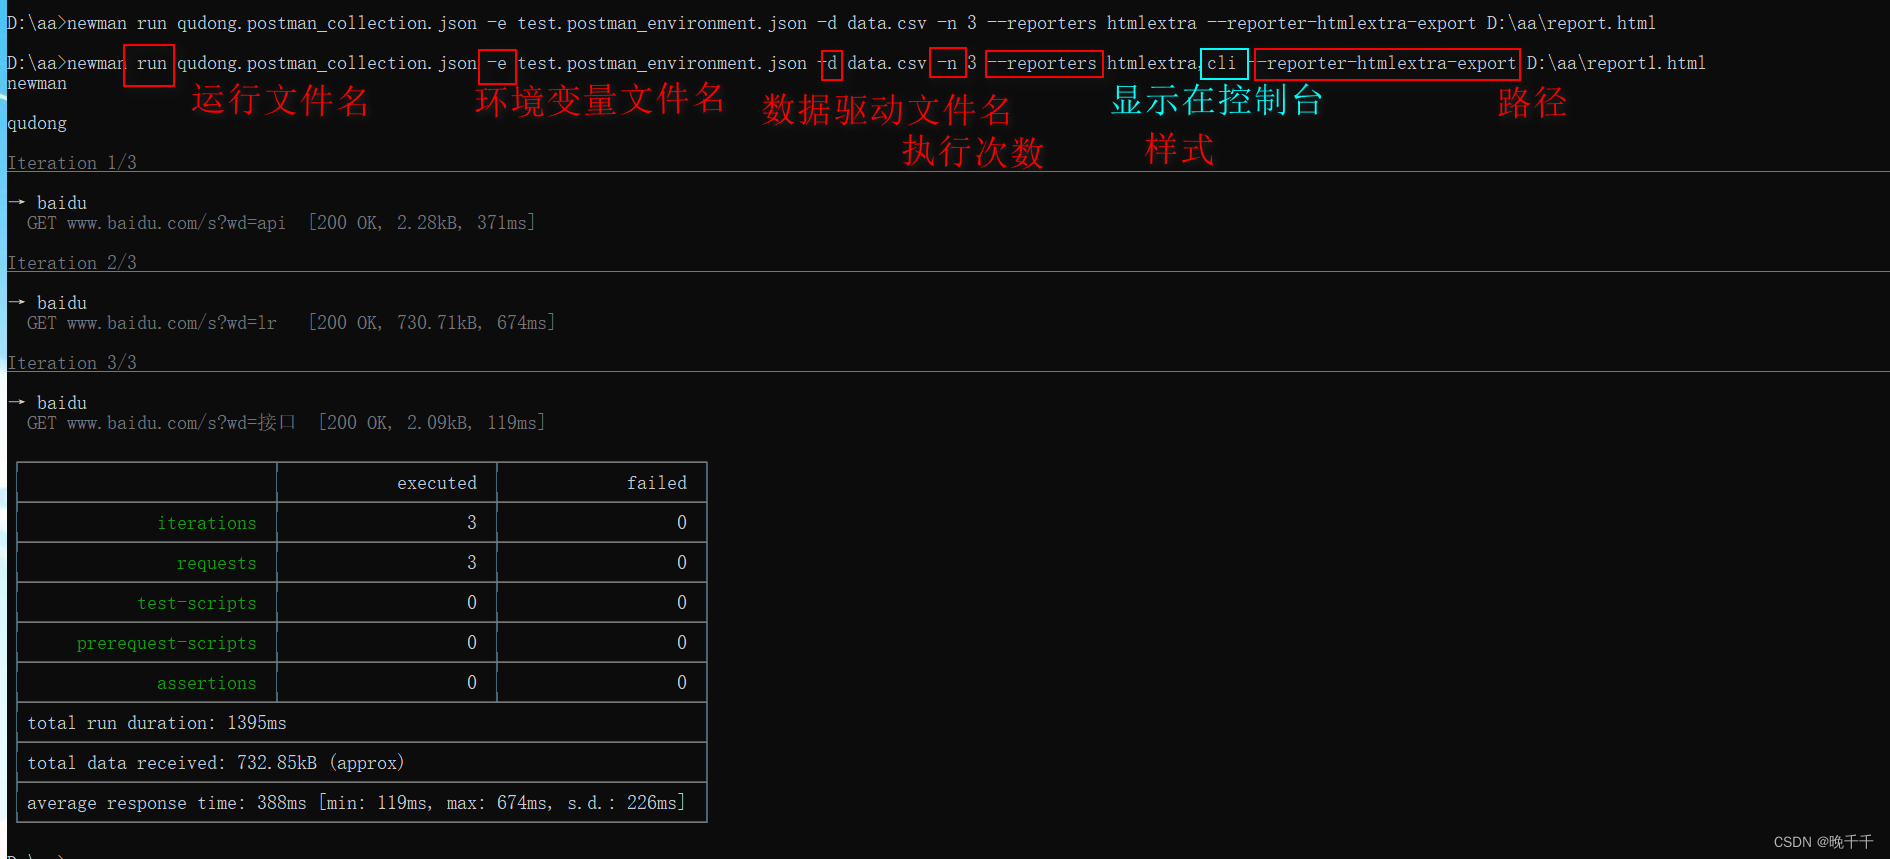Click the path 'D:\aa\report.html' in first command
Screen dimensions: 1890x859
click(1571, 23)
